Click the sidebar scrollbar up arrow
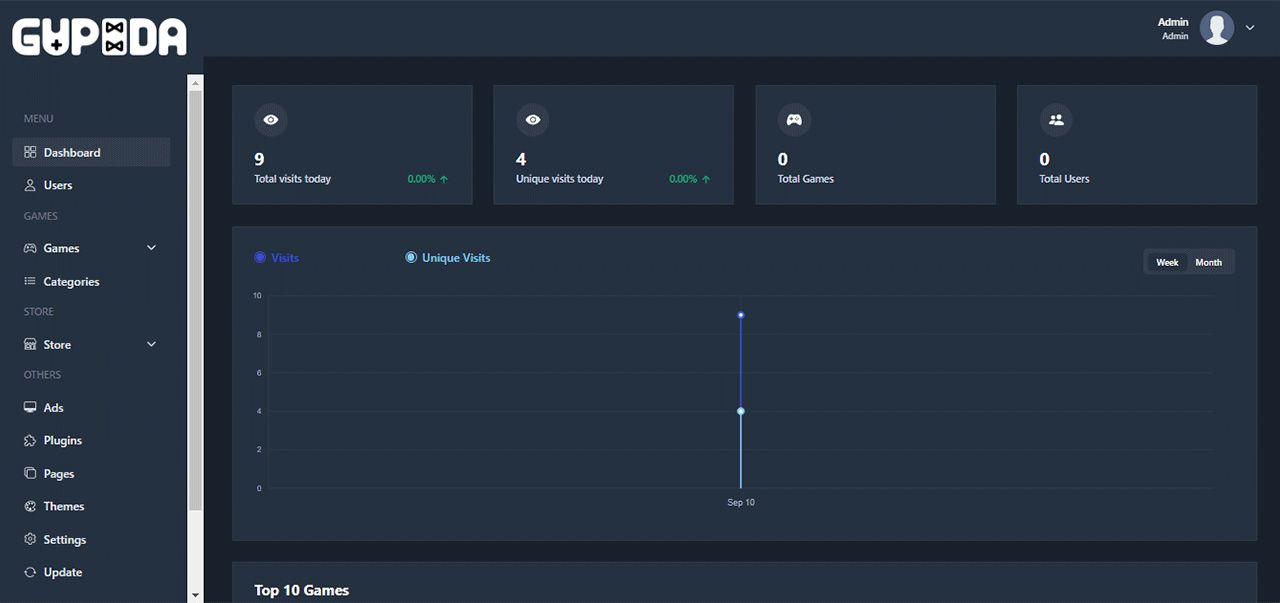 coord(195,81)
